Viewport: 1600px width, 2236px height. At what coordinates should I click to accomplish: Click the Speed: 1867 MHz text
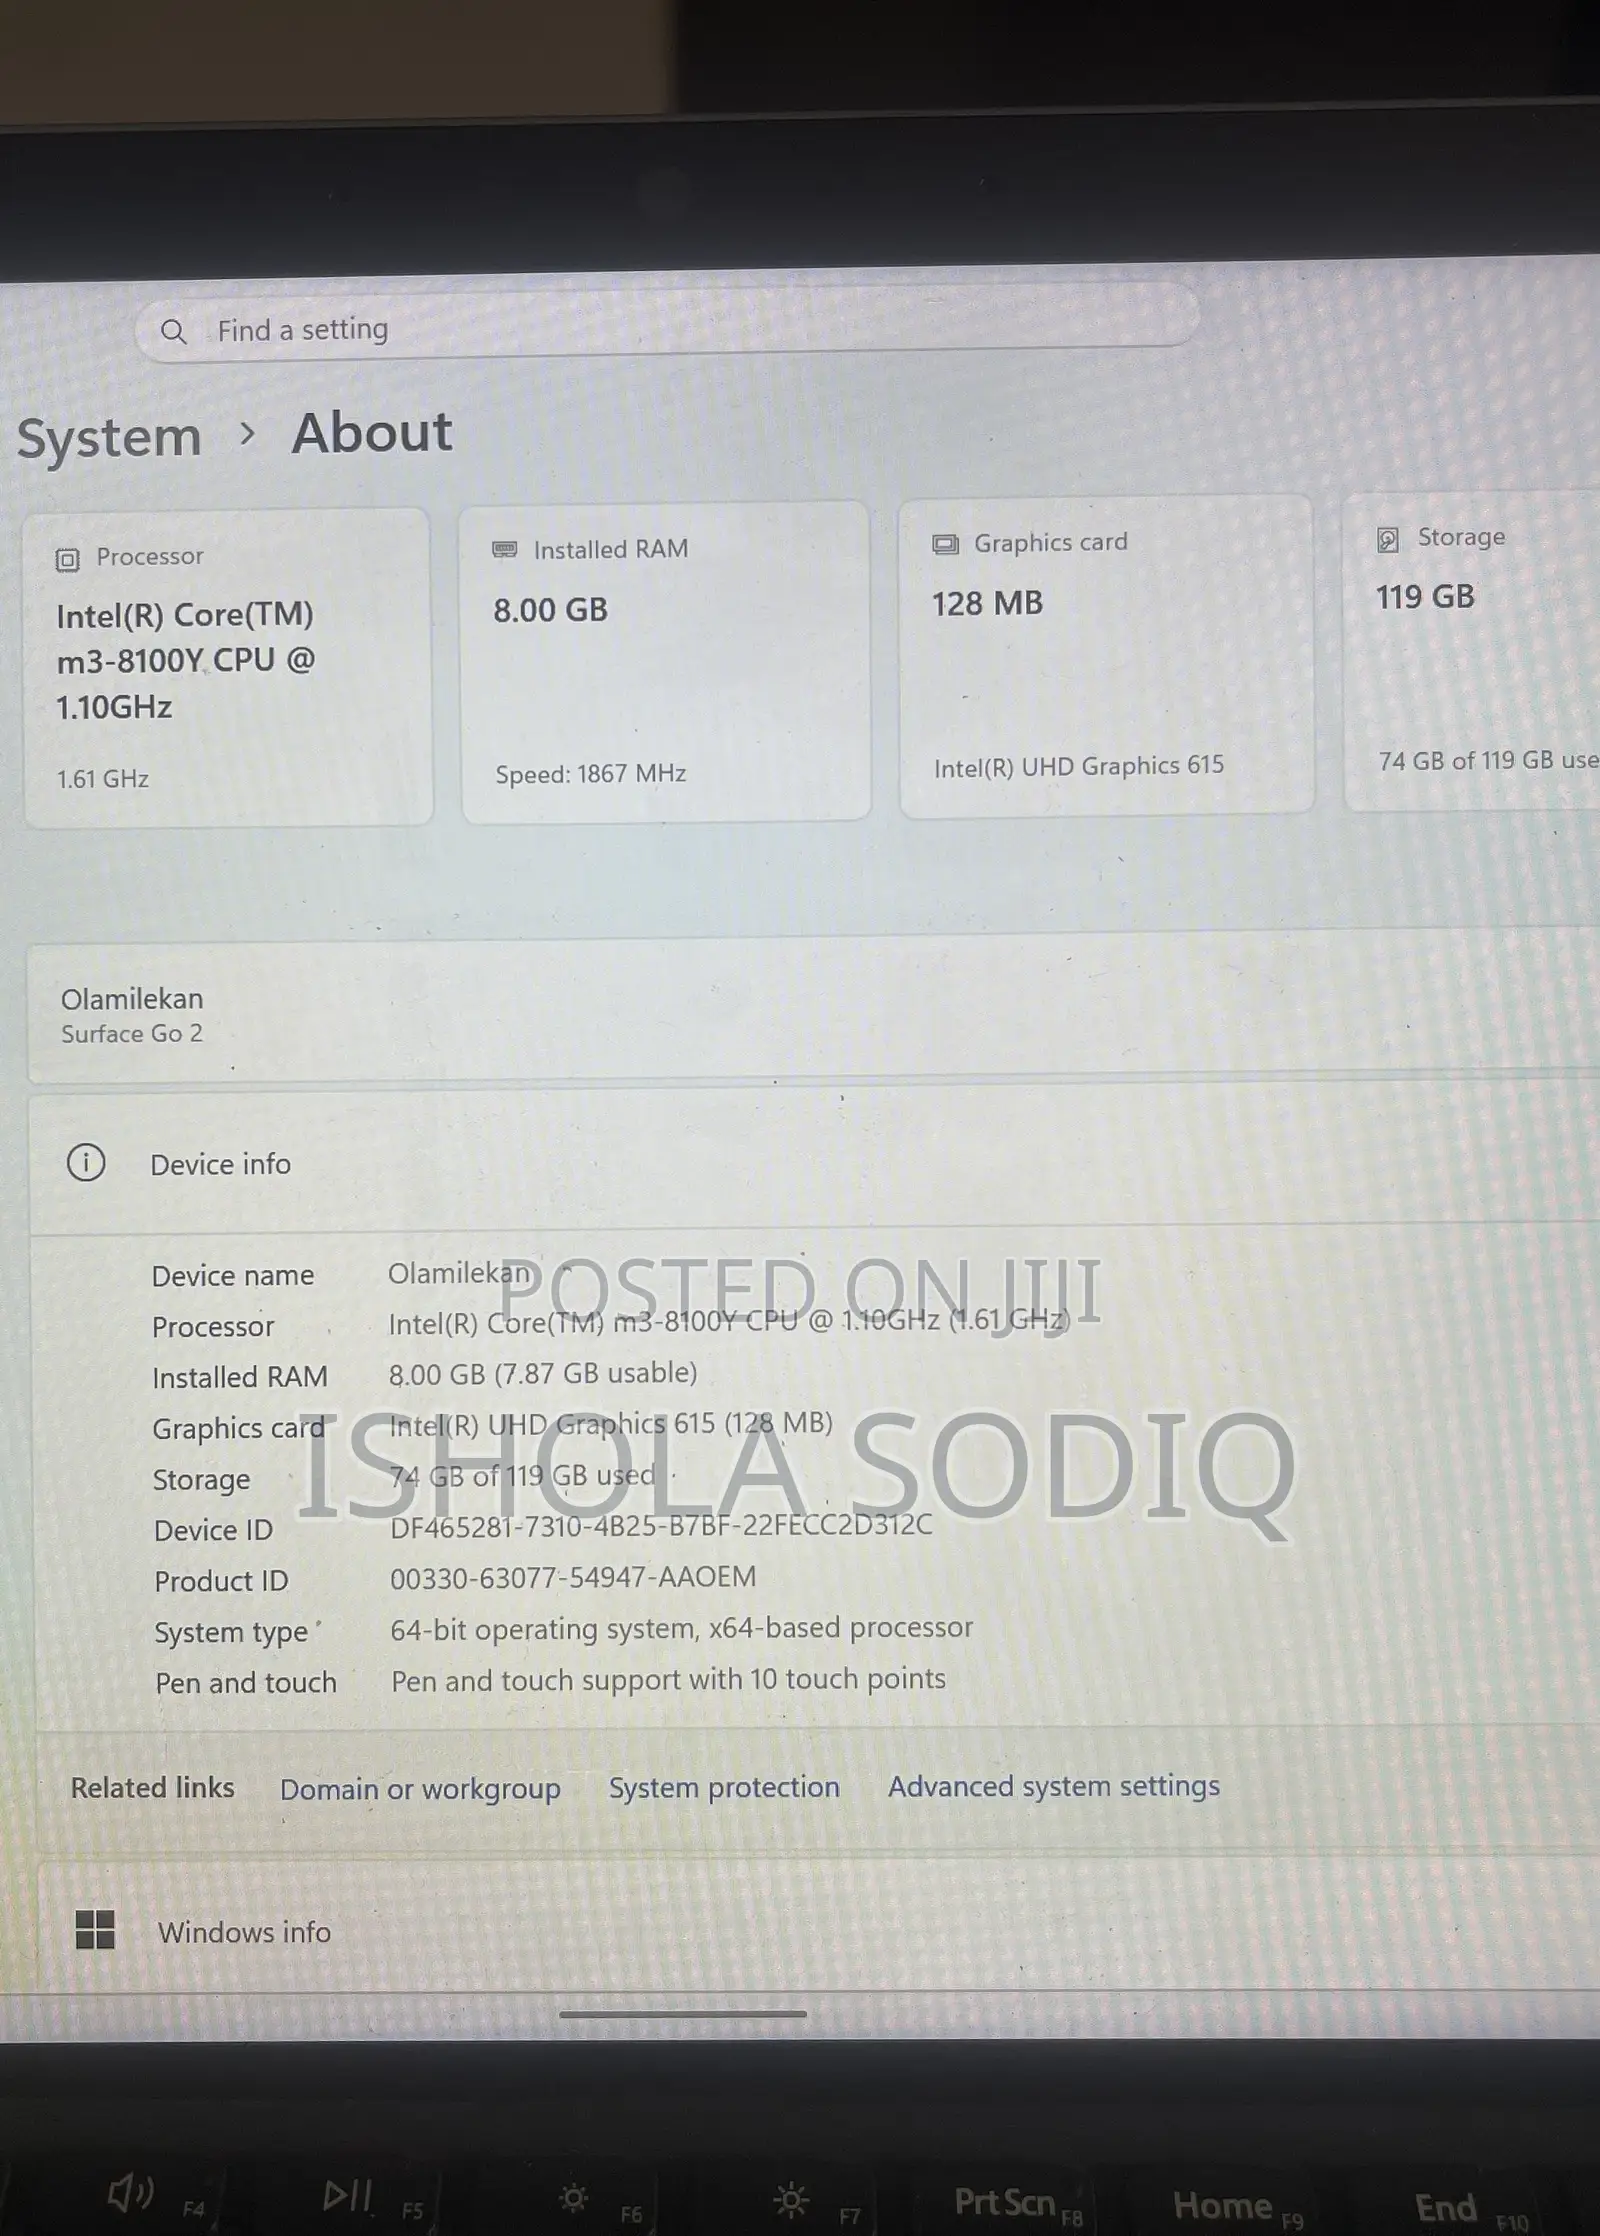(x=591, y=774)
